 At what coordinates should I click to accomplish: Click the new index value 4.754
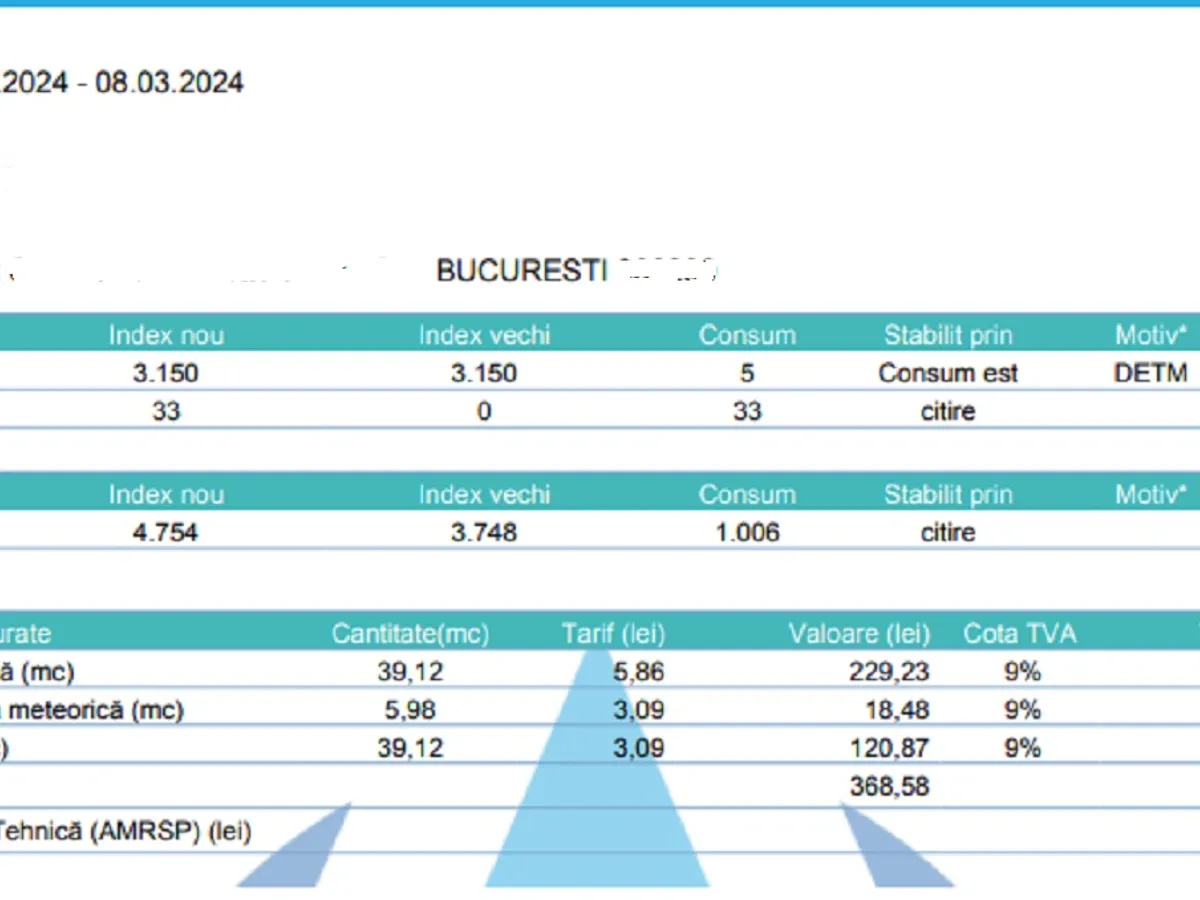point(165,532)
